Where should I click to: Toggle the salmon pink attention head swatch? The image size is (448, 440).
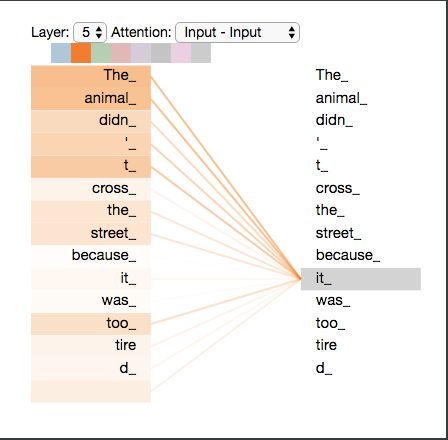[121, 53]
